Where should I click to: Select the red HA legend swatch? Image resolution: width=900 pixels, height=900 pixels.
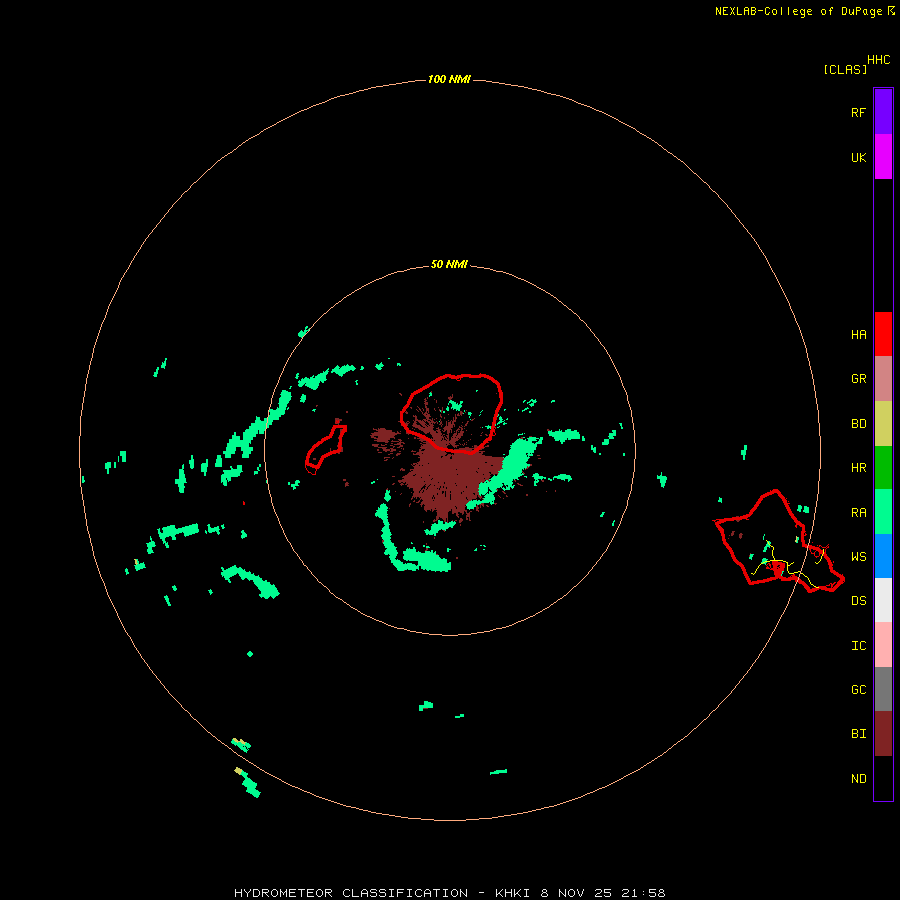tap(883, 334)
